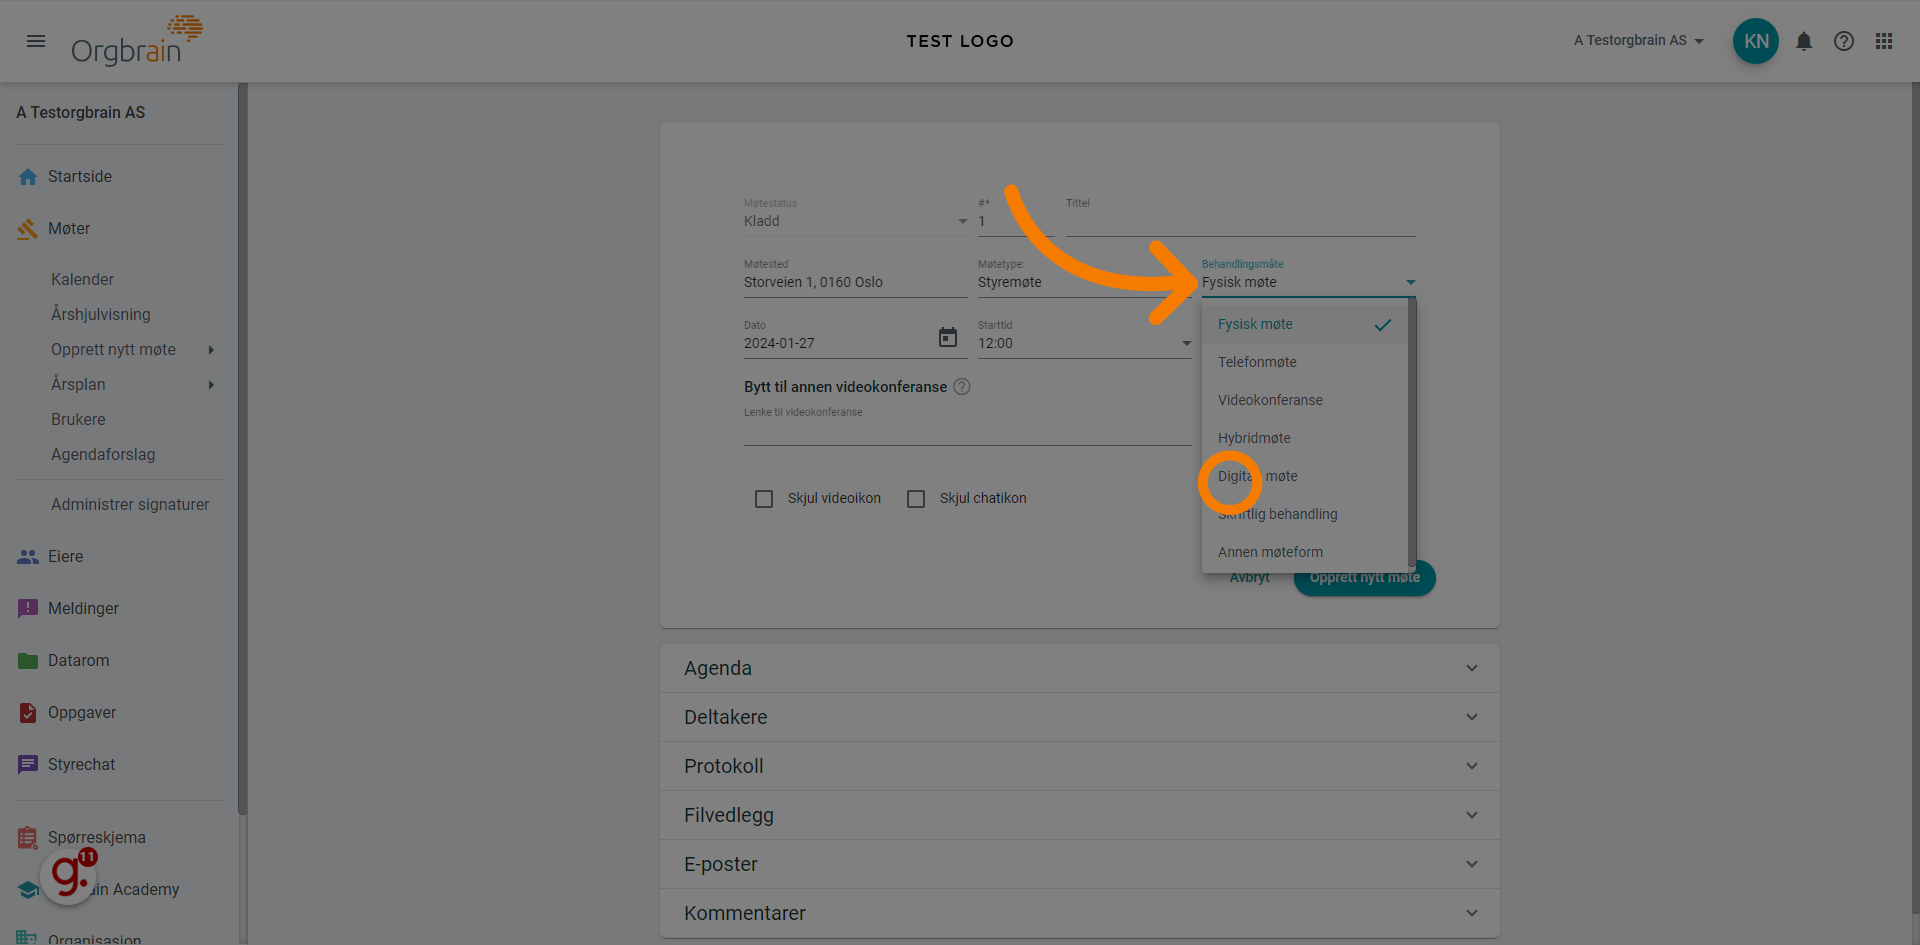Click the Avbryt button

(x=1249, y=579)
